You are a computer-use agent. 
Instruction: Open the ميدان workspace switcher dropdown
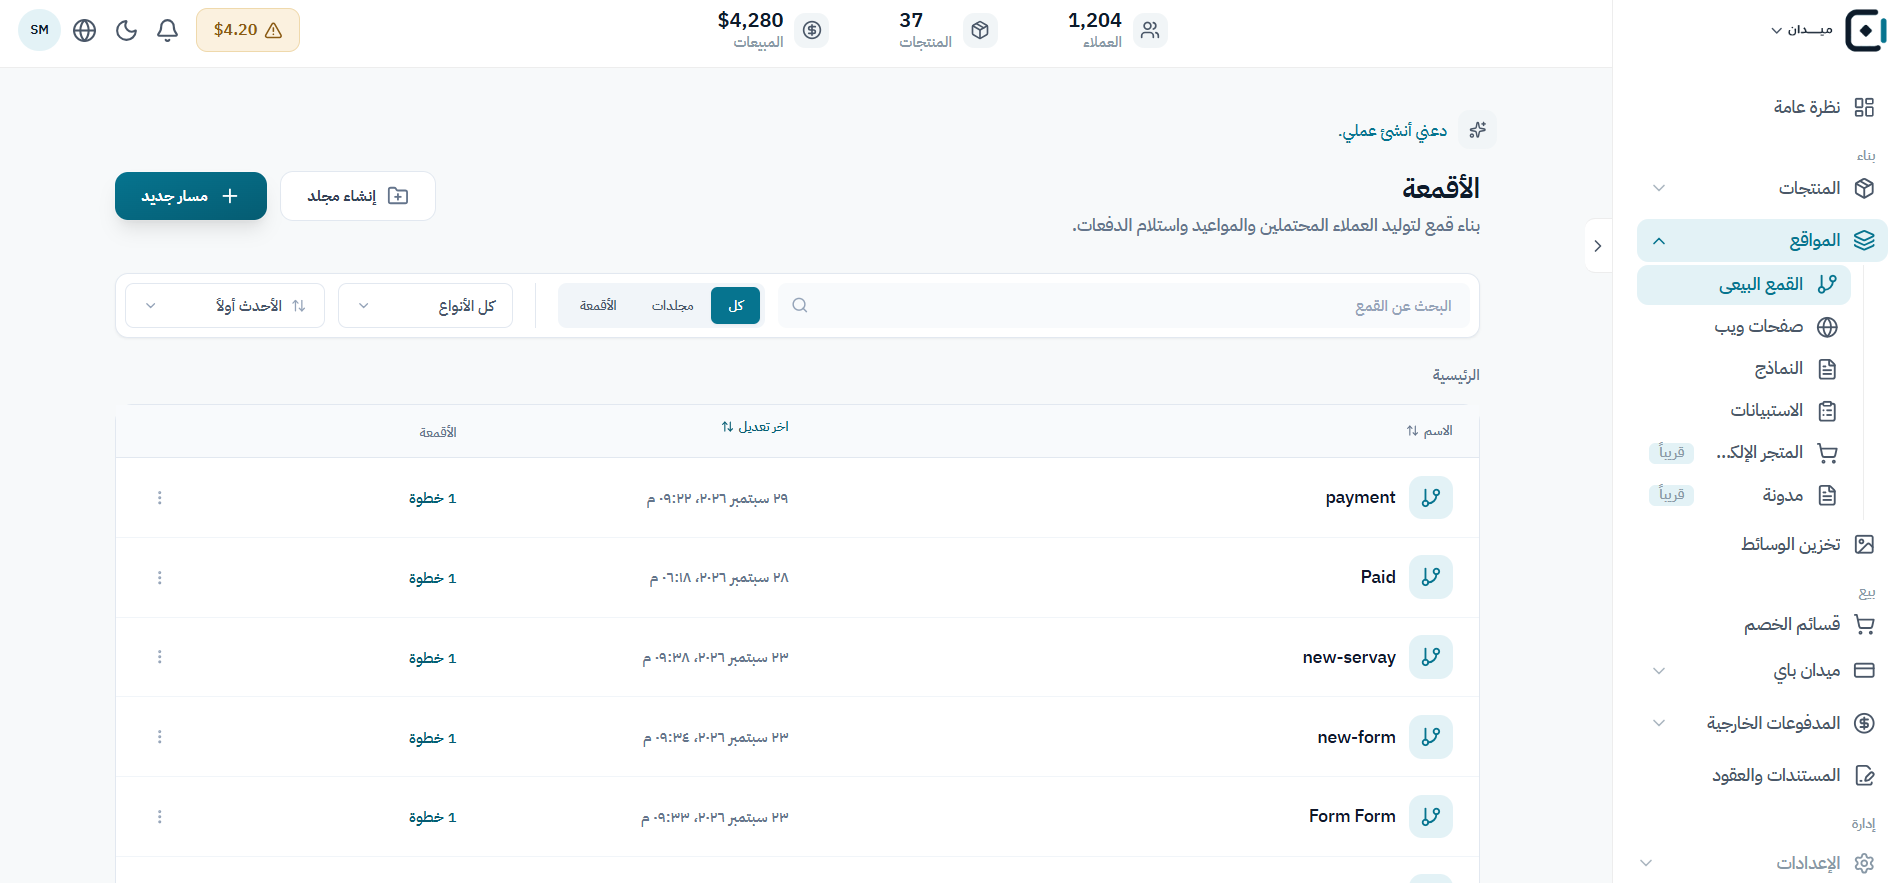[1802, 30]
